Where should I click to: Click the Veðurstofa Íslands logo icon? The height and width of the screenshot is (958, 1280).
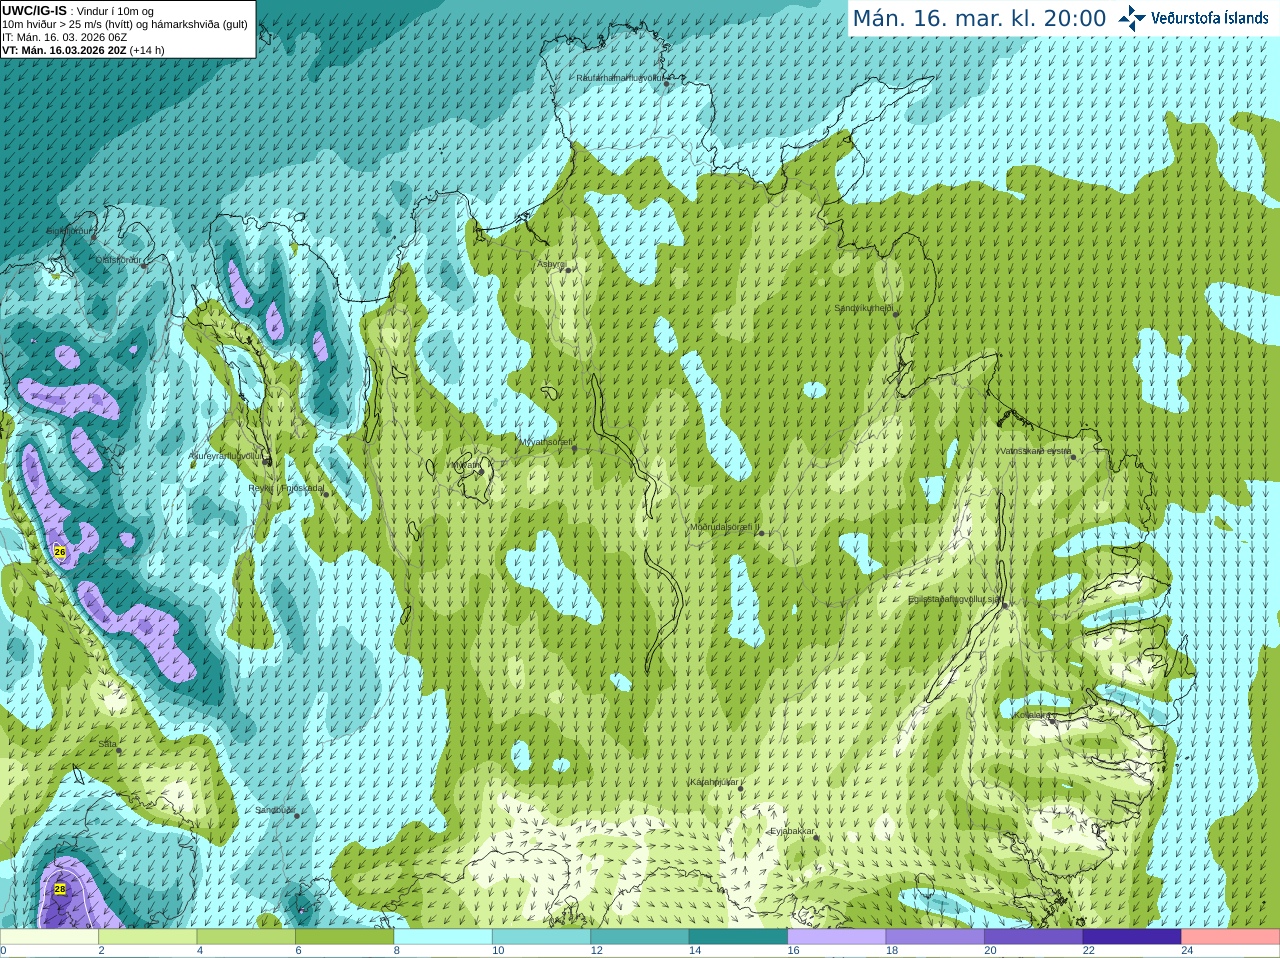pos(1132,18)
